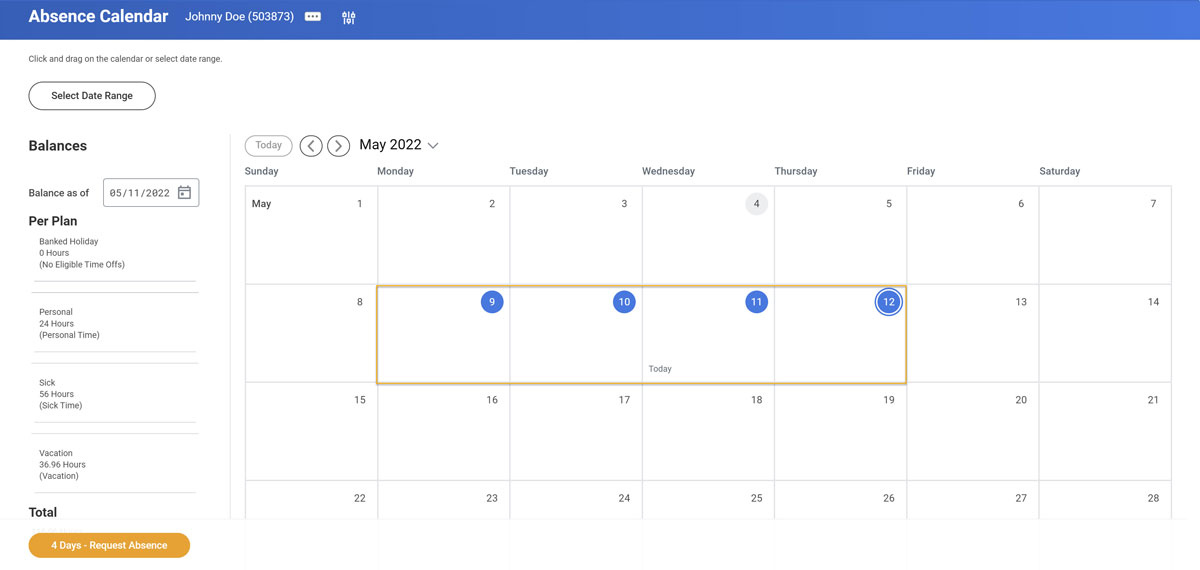This screenshot has width=1200, height=570.
Task: Select May 2 on the calendar
Action: pyautogui.click(x=443, y=235)
